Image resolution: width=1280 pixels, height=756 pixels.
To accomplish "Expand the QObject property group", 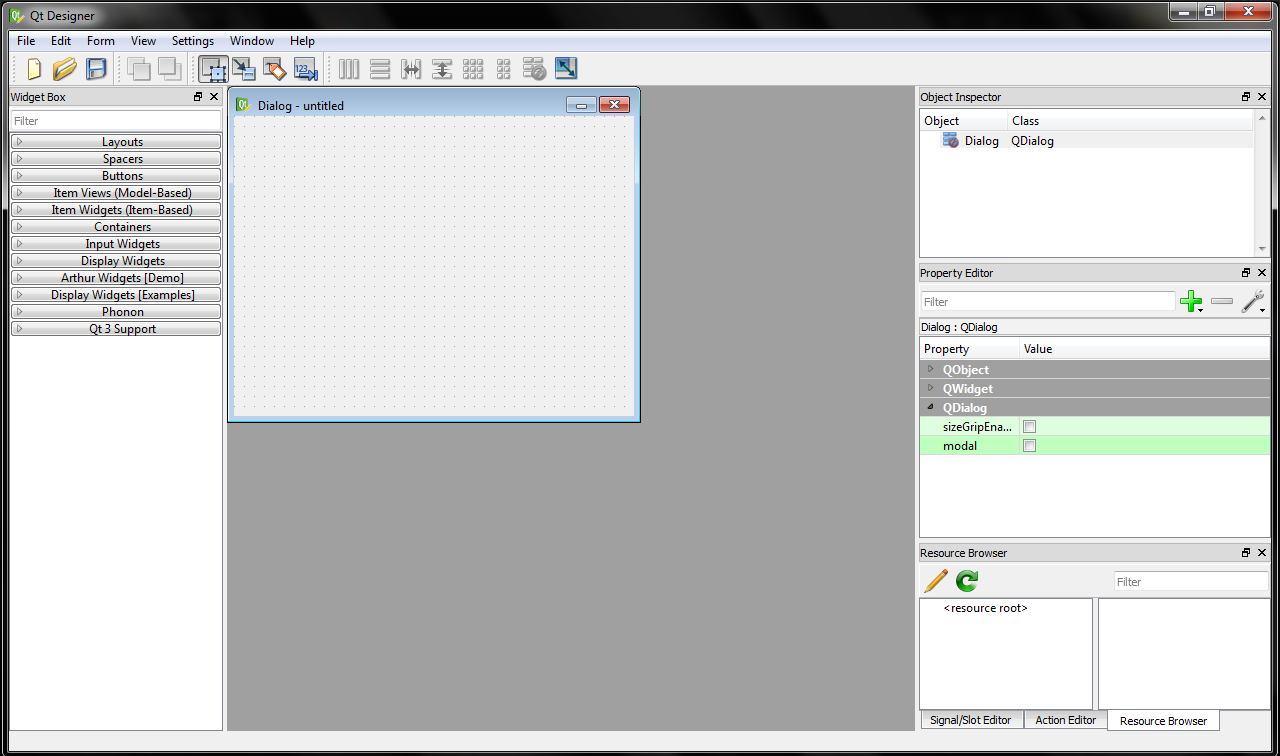I will 931,369.
